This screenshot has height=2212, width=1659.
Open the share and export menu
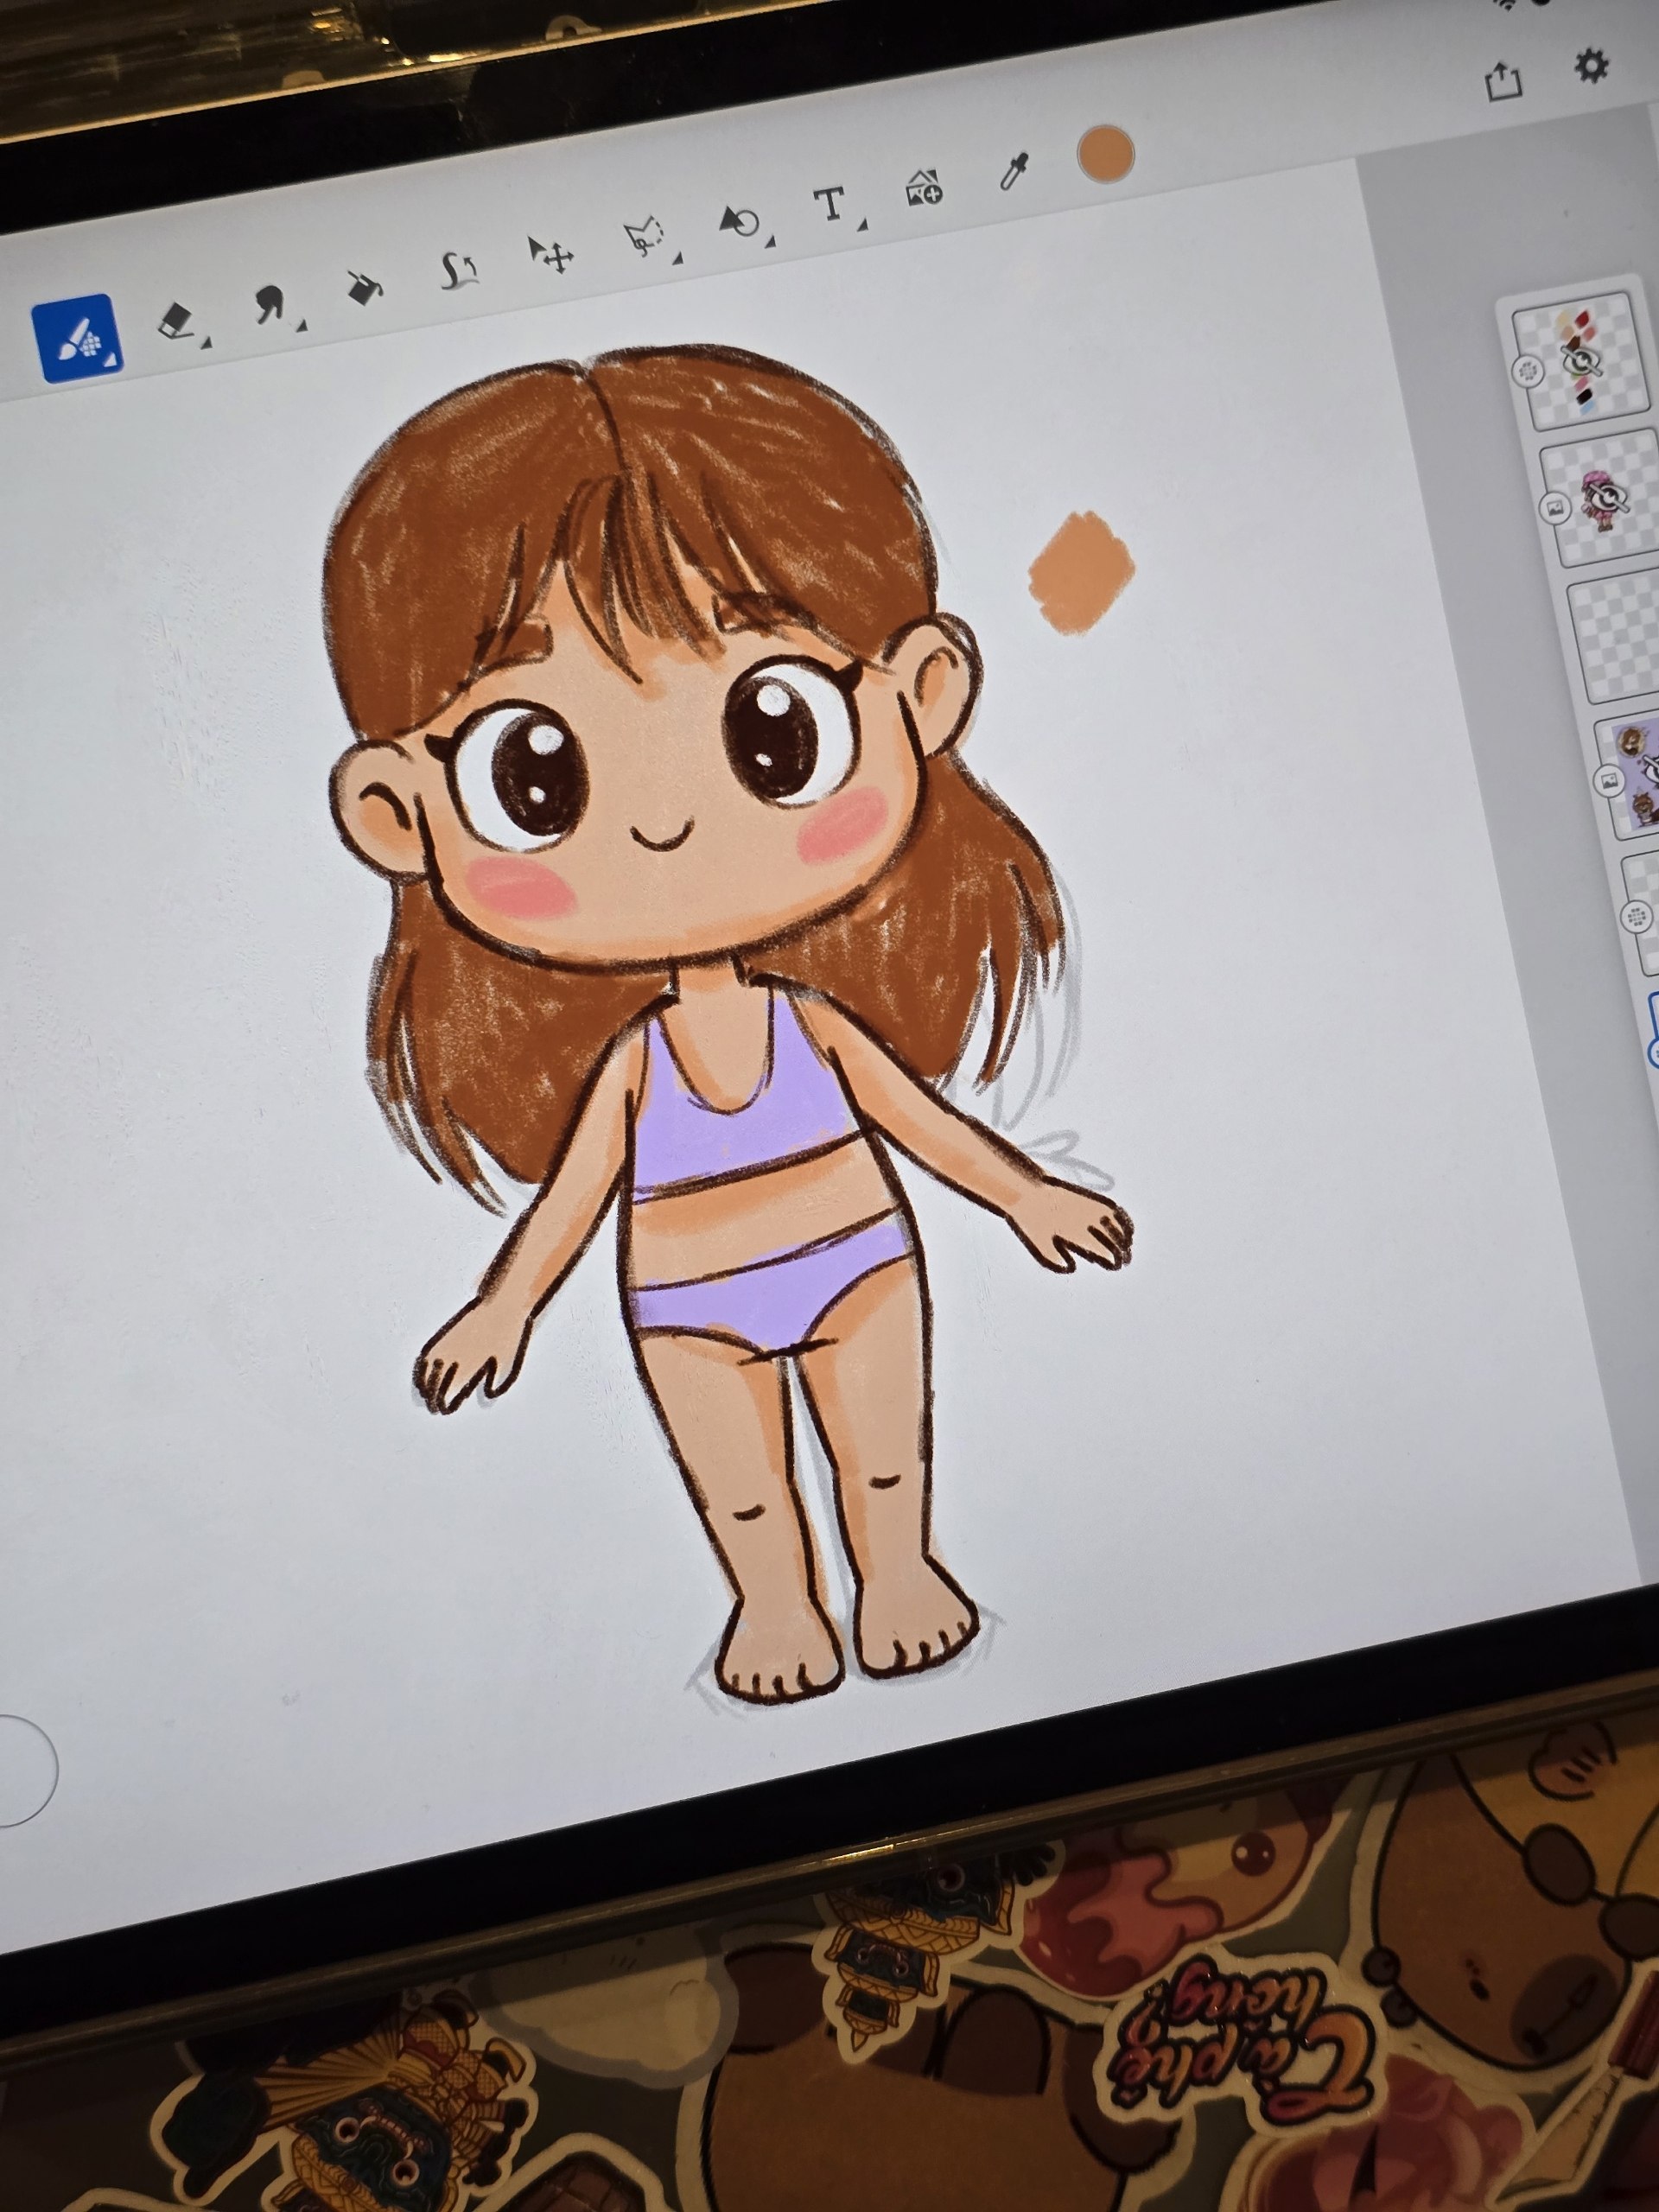(x=1503, y=81)
